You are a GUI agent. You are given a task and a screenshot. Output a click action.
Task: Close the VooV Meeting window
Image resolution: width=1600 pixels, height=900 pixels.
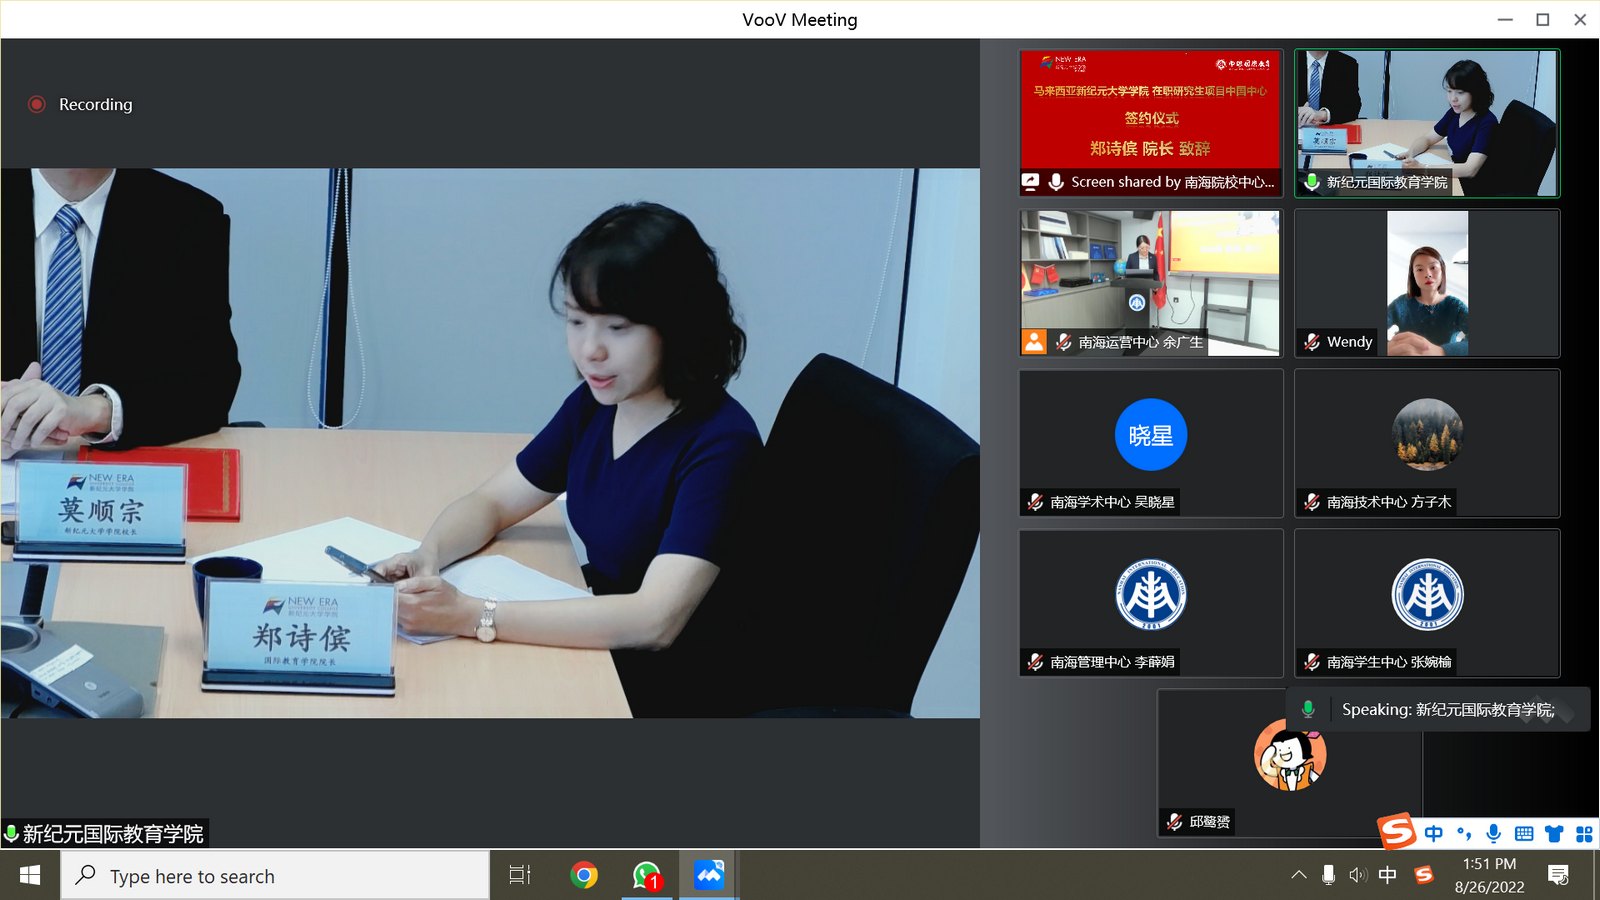pos(1580,19)
